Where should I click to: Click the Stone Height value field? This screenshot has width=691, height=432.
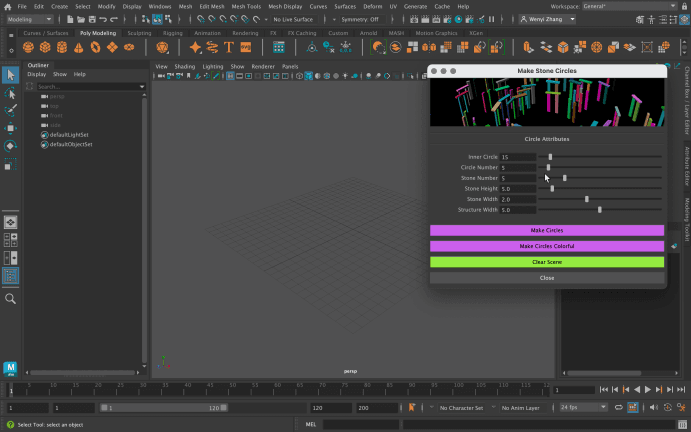coord(518,189)
